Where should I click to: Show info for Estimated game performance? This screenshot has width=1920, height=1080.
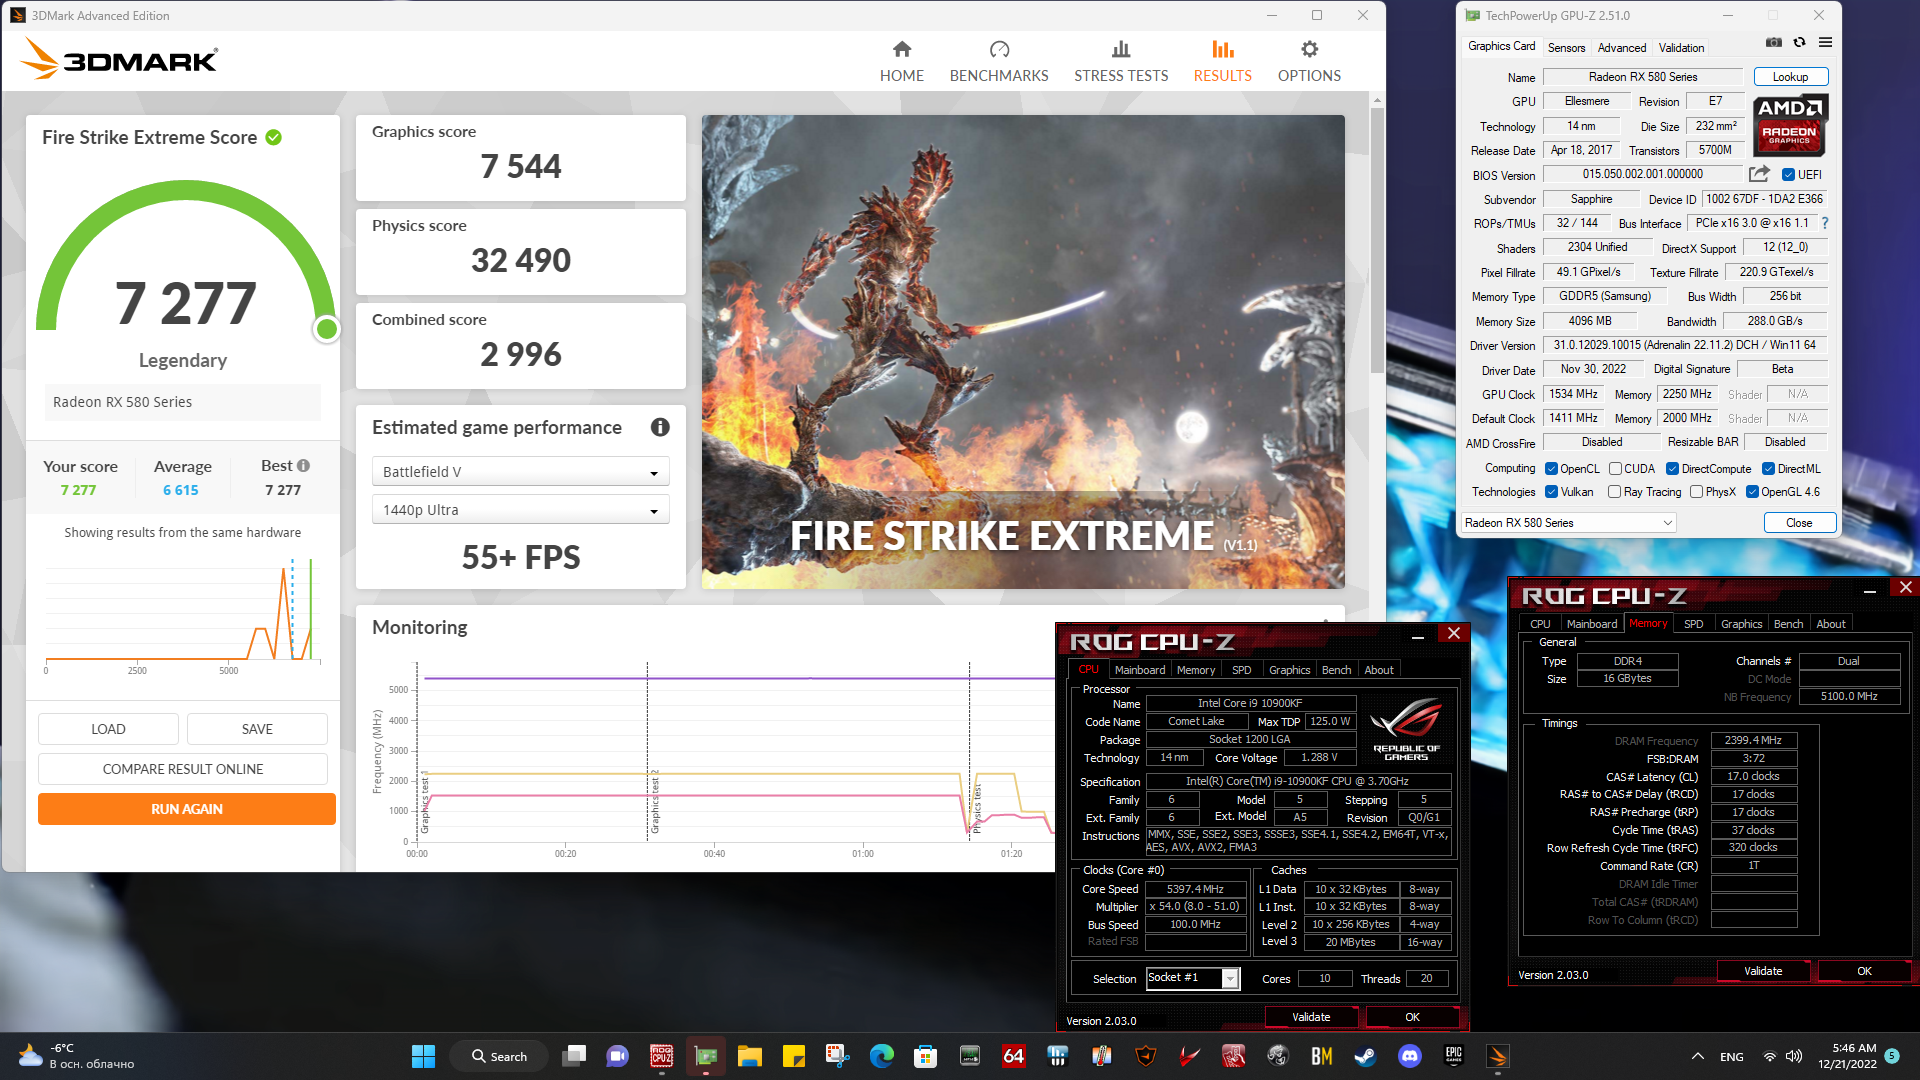[660, 427]
